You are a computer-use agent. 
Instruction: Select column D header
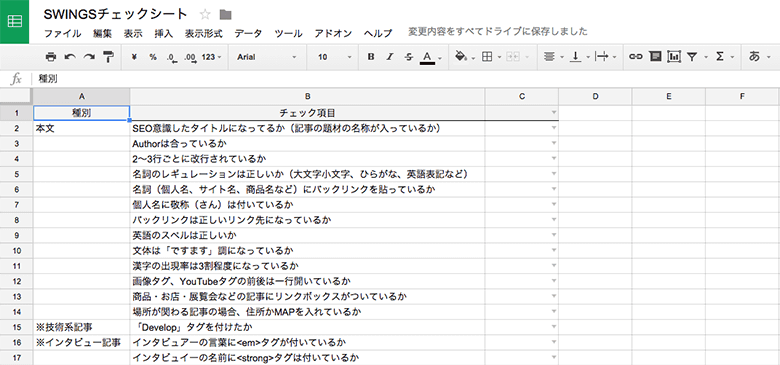595,96
